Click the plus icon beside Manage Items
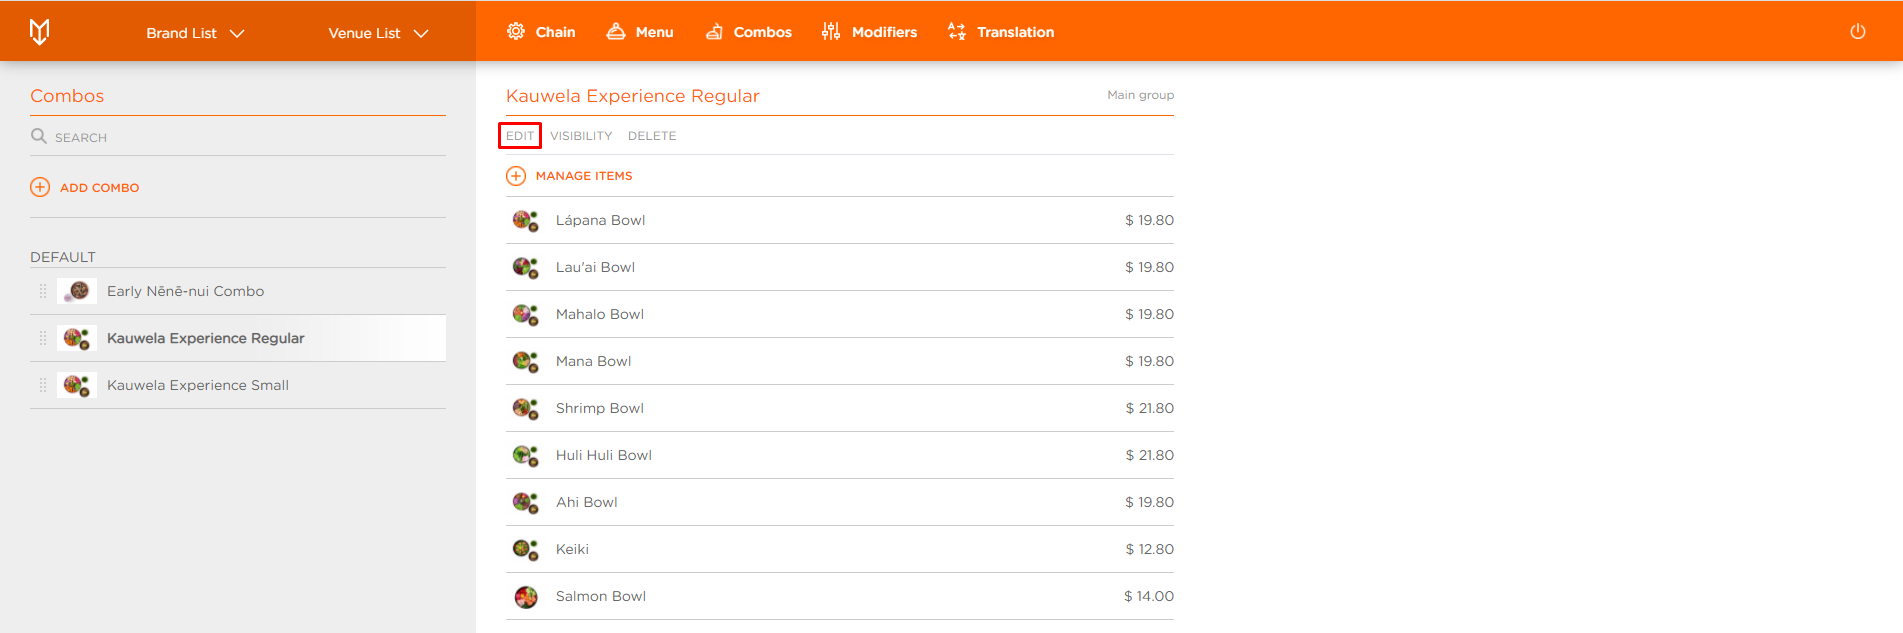The height and width of the screenshot is (633, 1903). tap(516, 176)
